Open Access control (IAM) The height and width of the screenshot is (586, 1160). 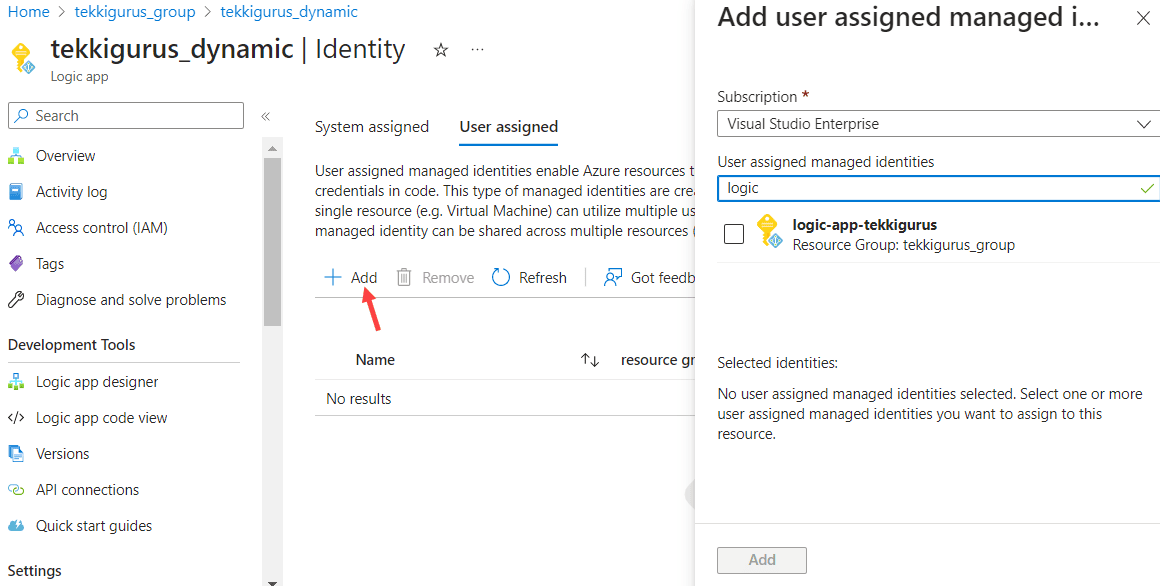(x=101, y=227)
